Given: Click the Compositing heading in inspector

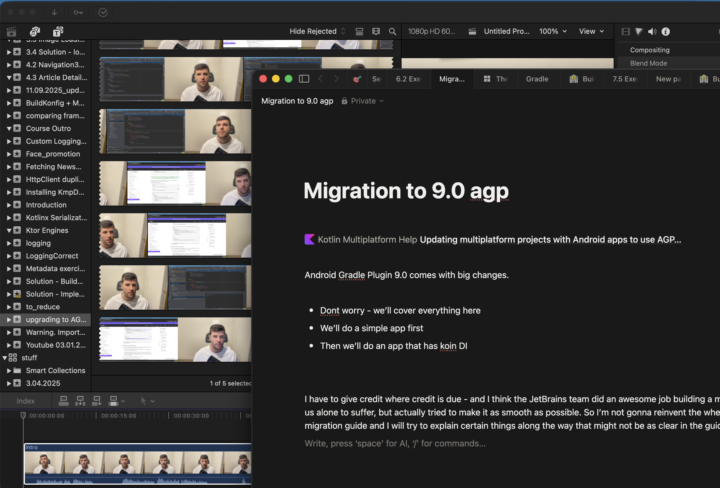Looking at the screenshot, I should point(650,50).
